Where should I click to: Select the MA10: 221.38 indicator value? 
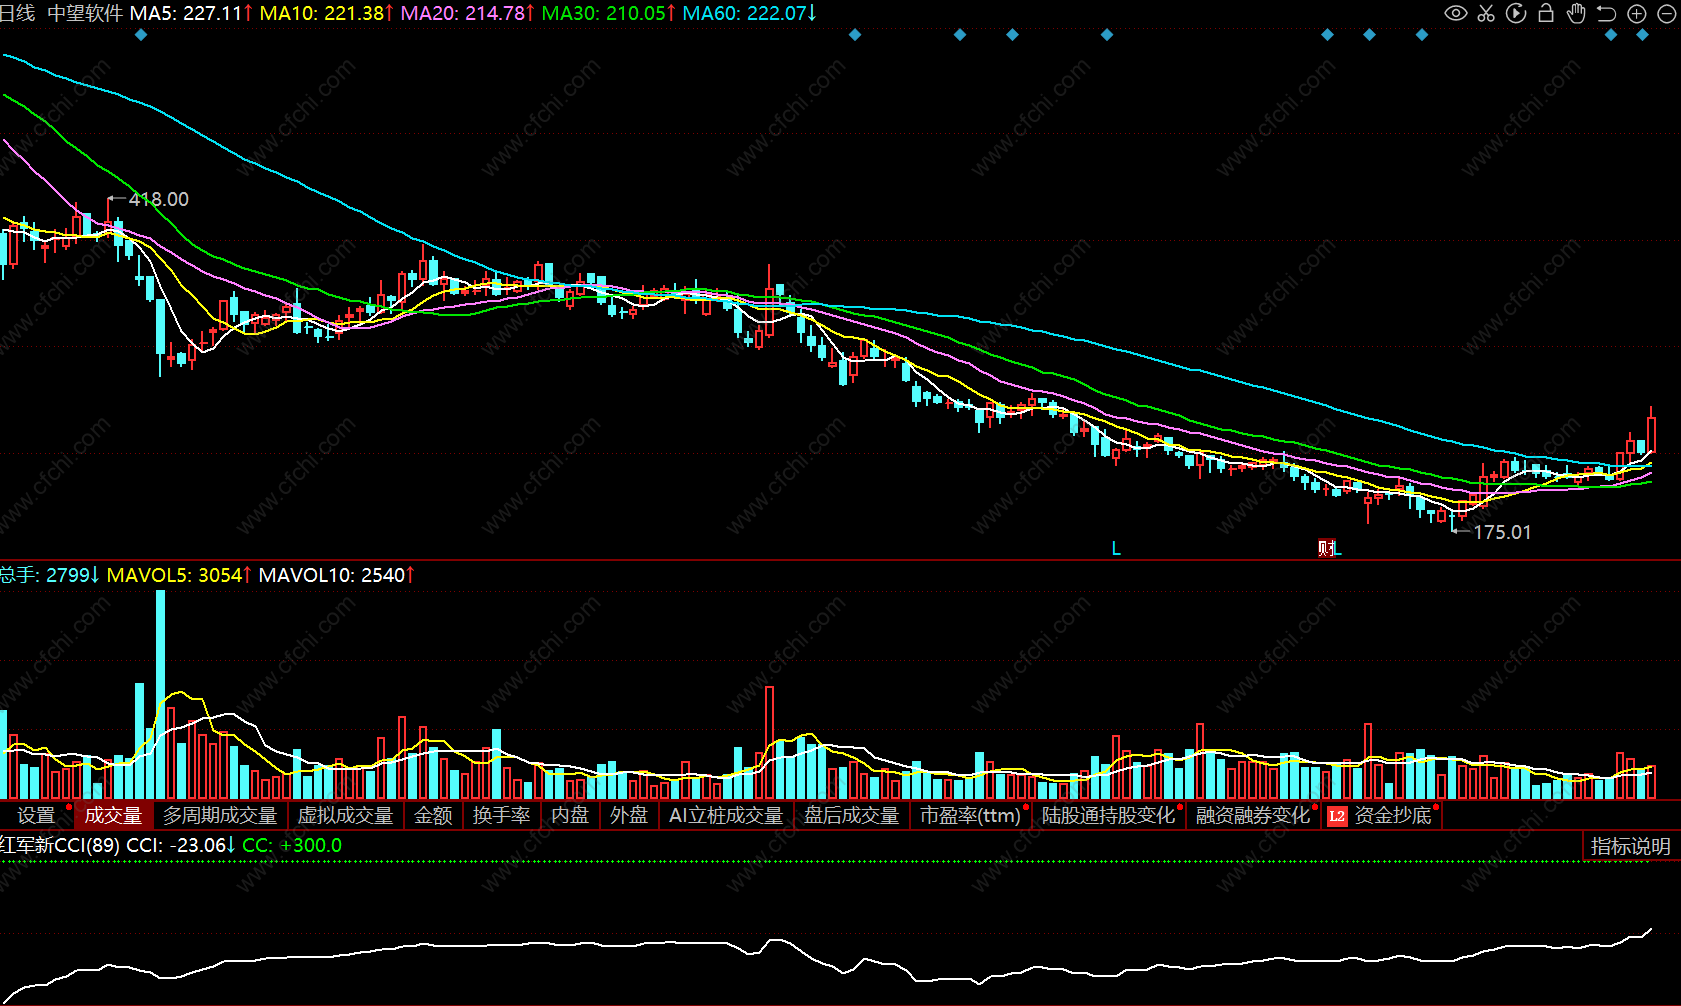coord(327,13)
